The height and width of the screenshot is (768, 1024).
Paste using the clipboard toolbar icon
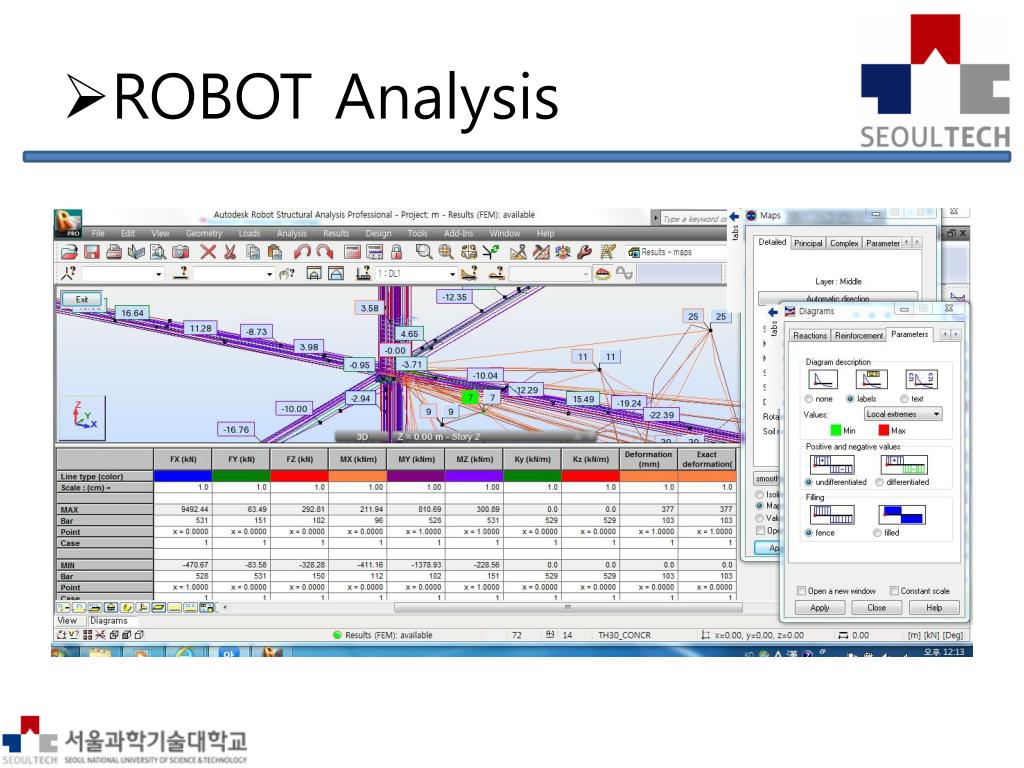coord(275,252)
